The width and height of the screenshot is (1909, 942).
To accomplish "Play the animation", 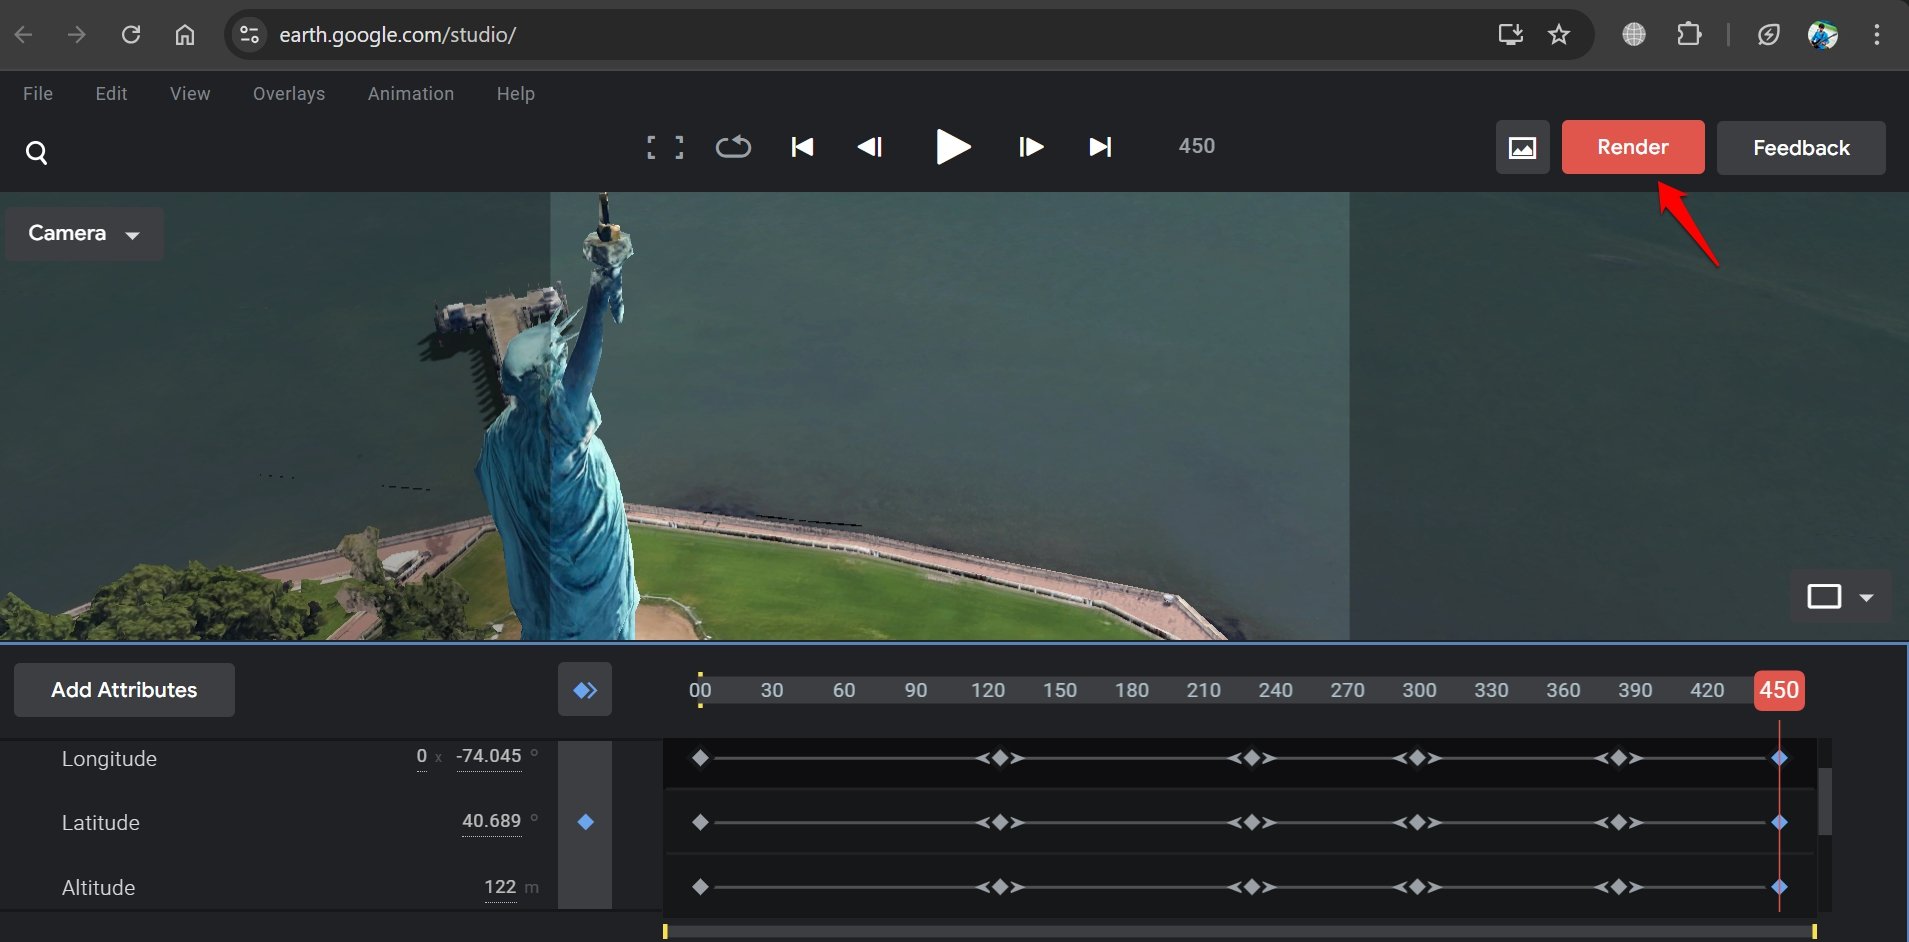I will pyautogui.click(x=953, y=147).
